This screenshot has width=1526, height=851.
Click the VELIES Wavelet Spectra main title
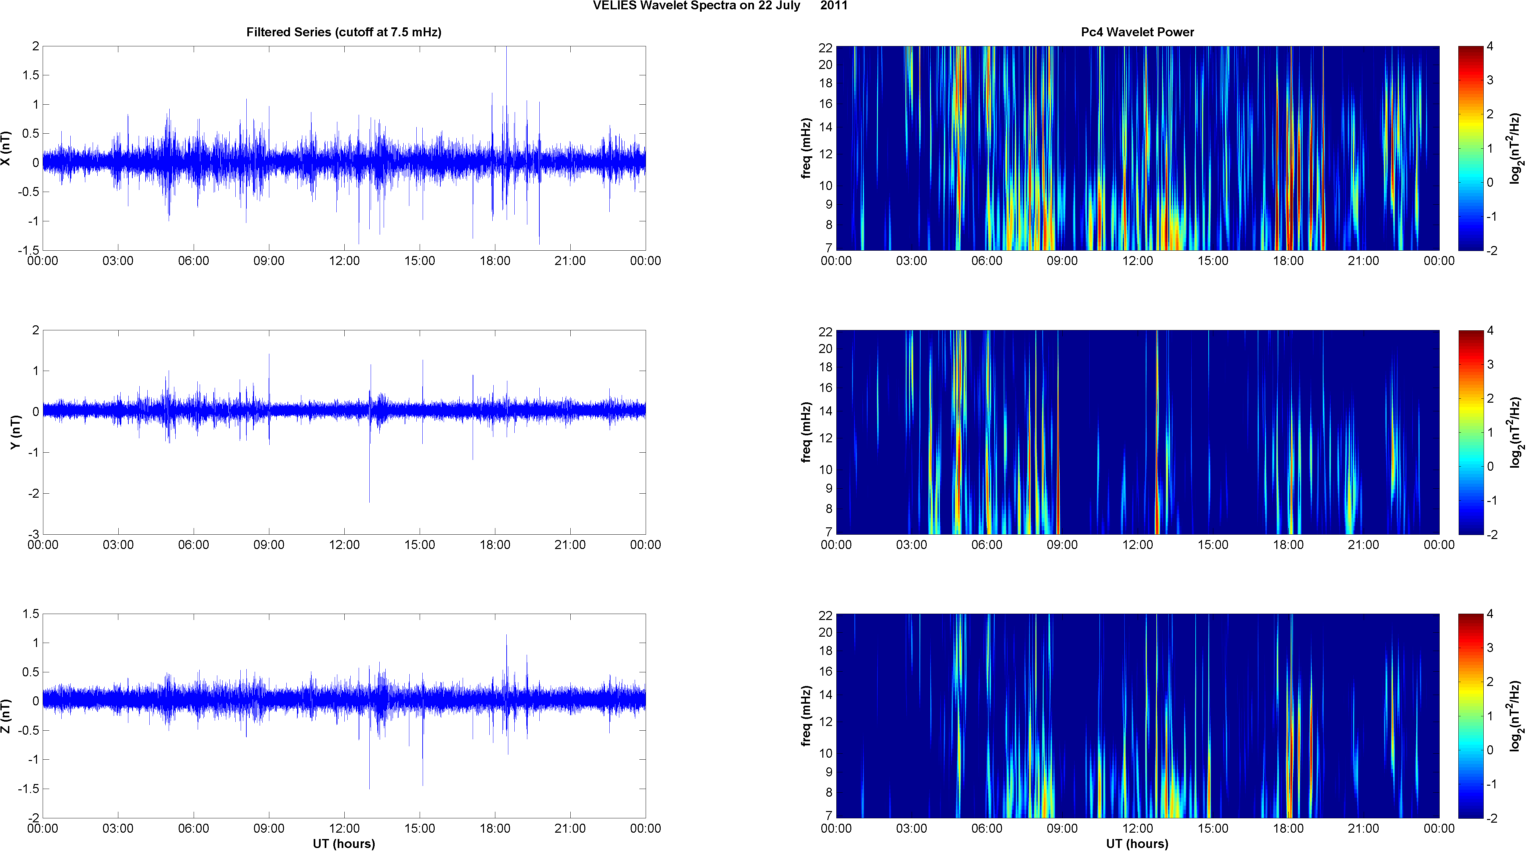720,6
